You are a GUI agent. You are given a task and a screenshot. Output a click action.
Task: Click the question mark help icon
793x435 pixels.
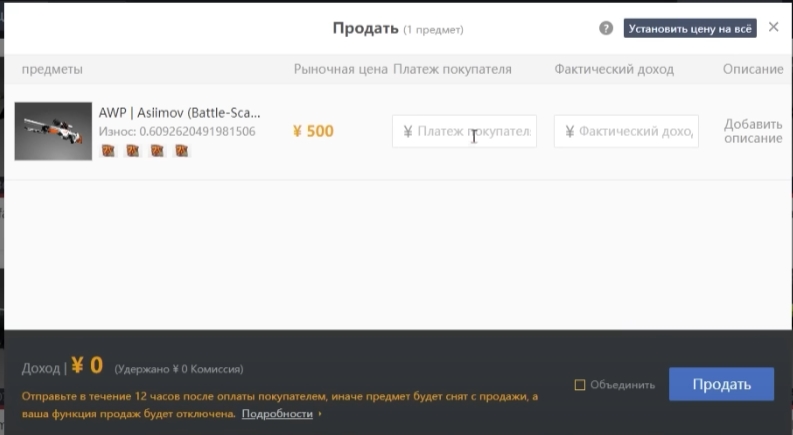click(606, 28)
